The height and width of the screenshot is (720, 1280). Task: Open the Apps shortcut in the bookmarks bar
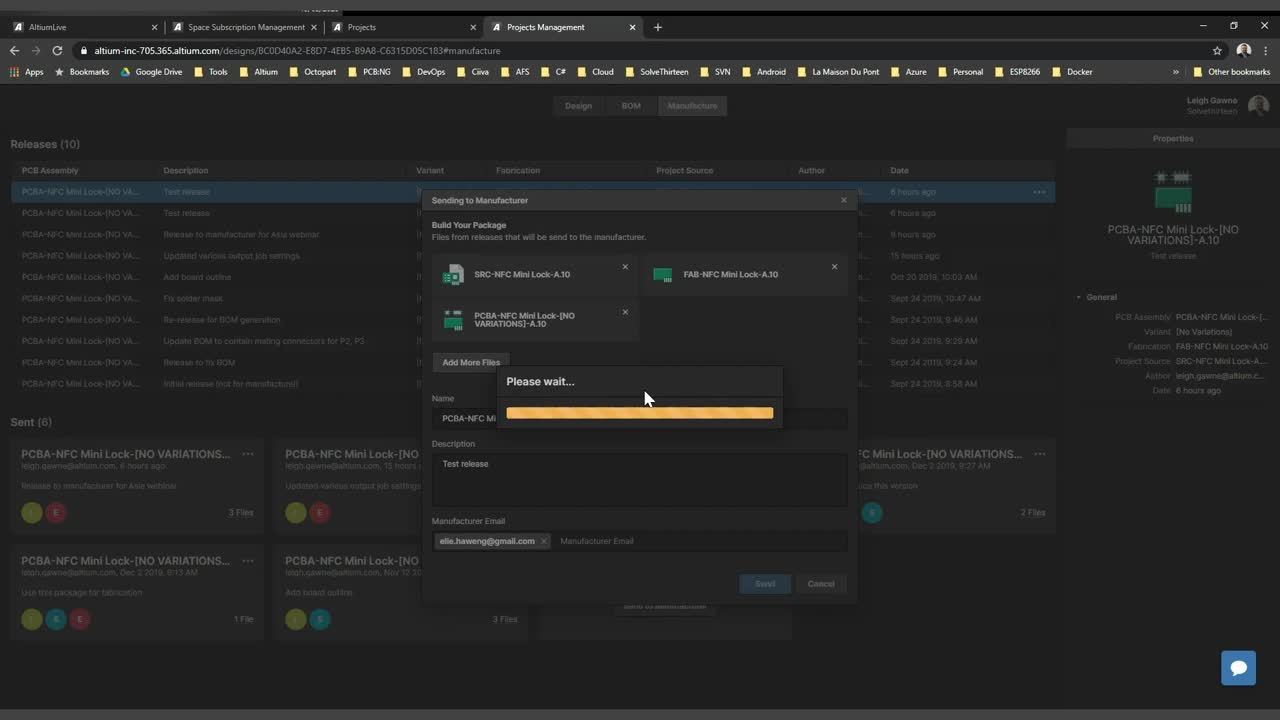coord(27,72)
